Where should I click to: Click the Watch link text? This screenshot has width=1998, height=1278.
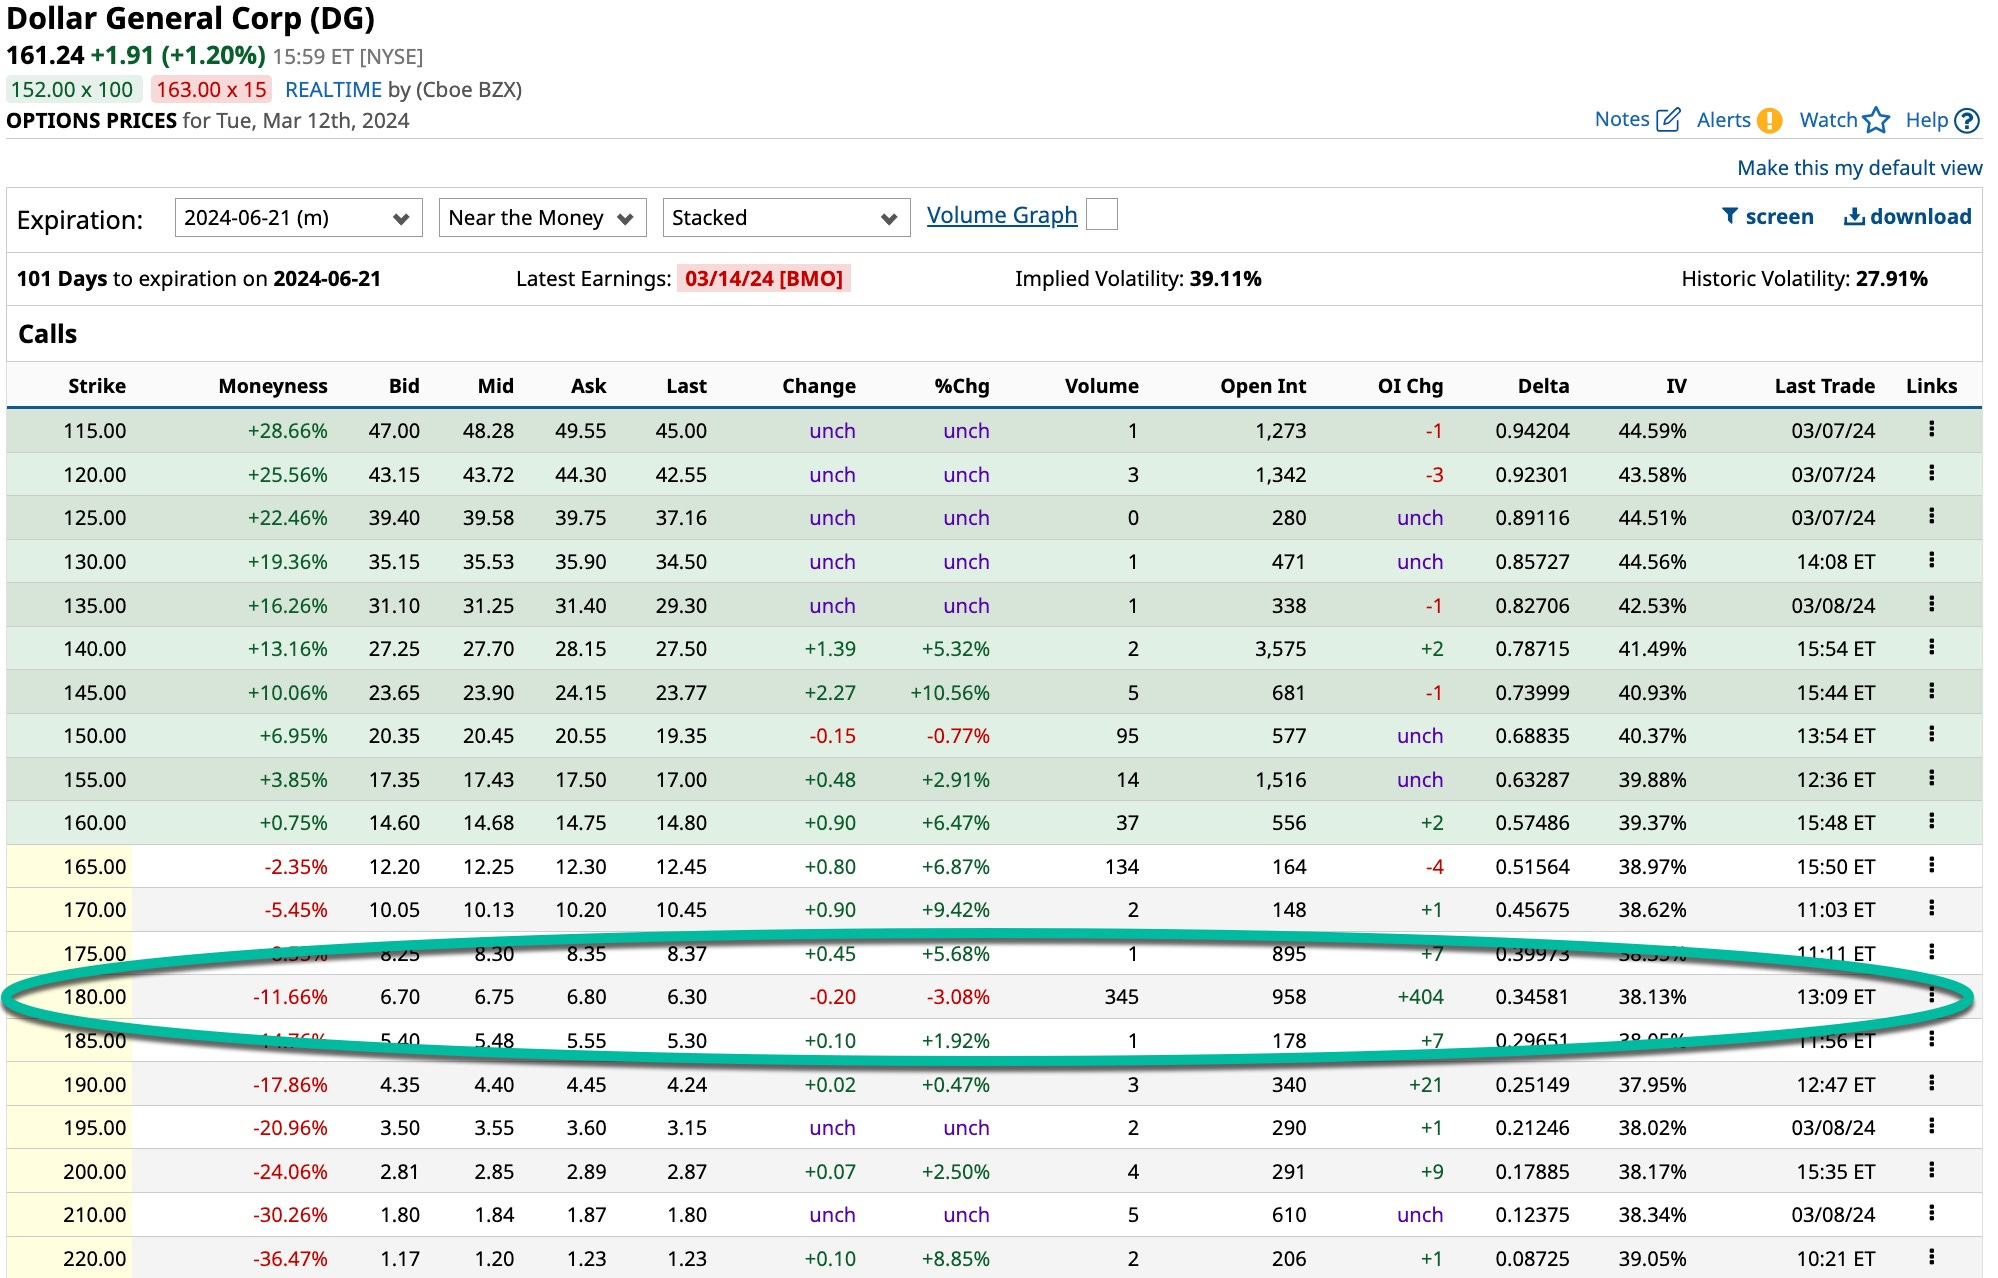(1828, 120)
